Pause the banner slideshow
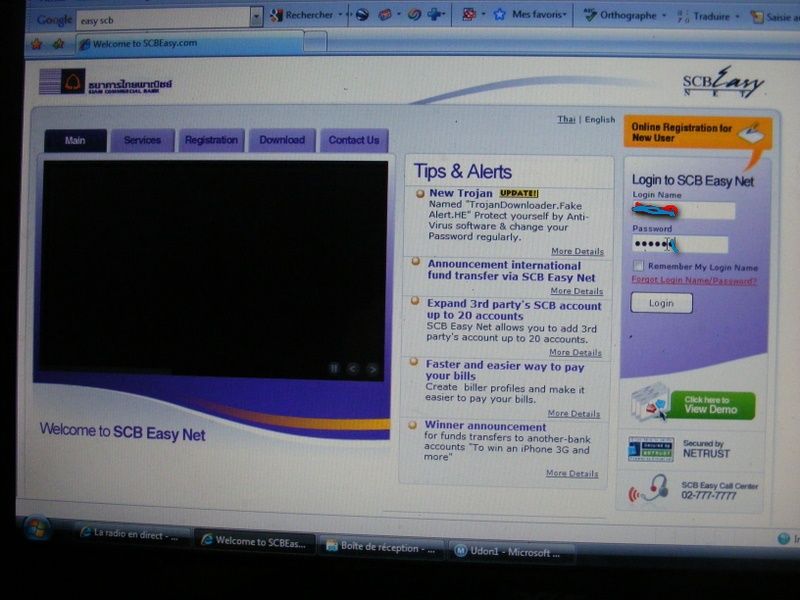 tap(334, 368)
